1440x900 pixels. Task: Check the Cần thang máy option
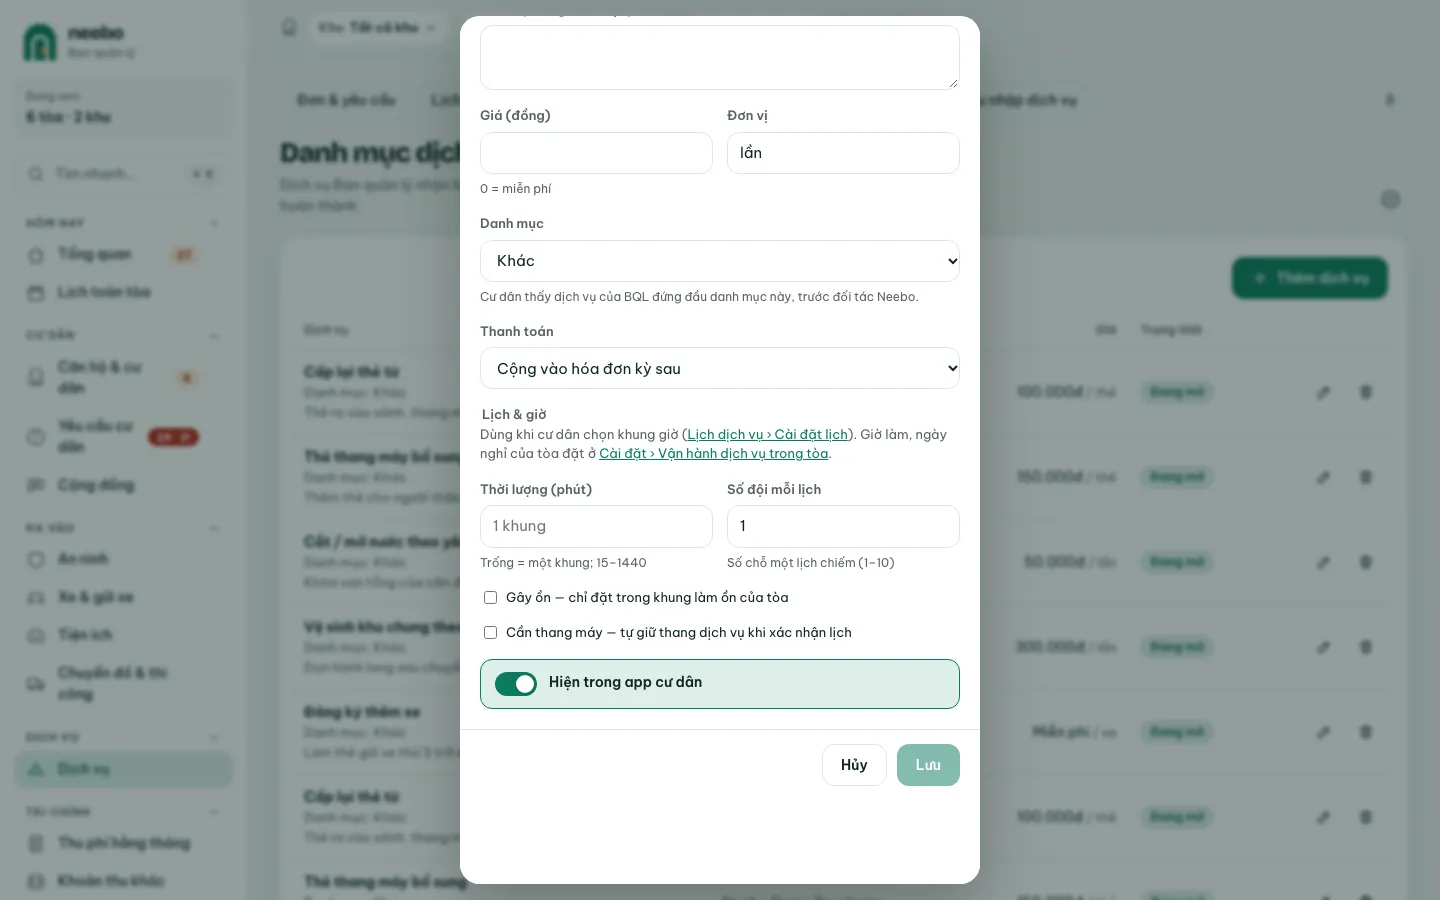tap(490, 633)
